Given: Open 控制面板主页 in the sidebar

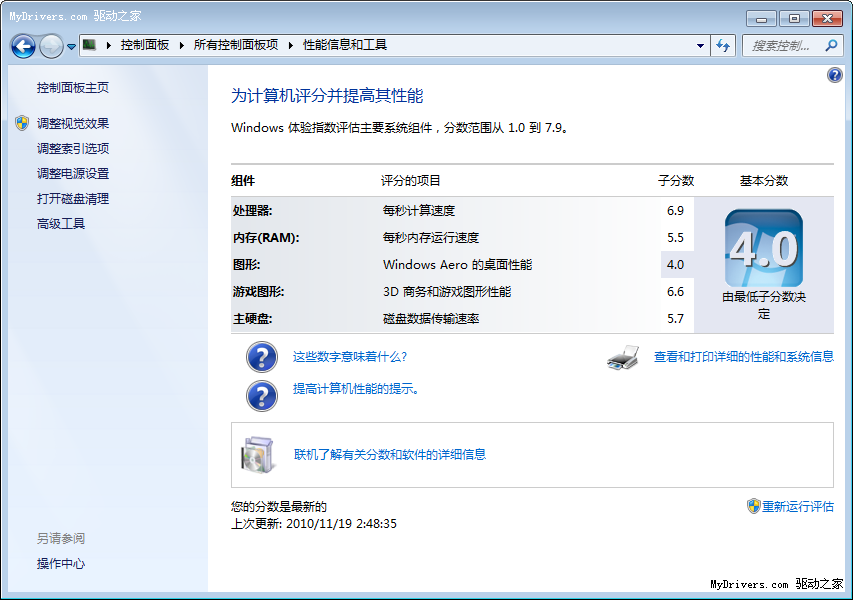Looking at the screenshot, I should coord(73,88).
